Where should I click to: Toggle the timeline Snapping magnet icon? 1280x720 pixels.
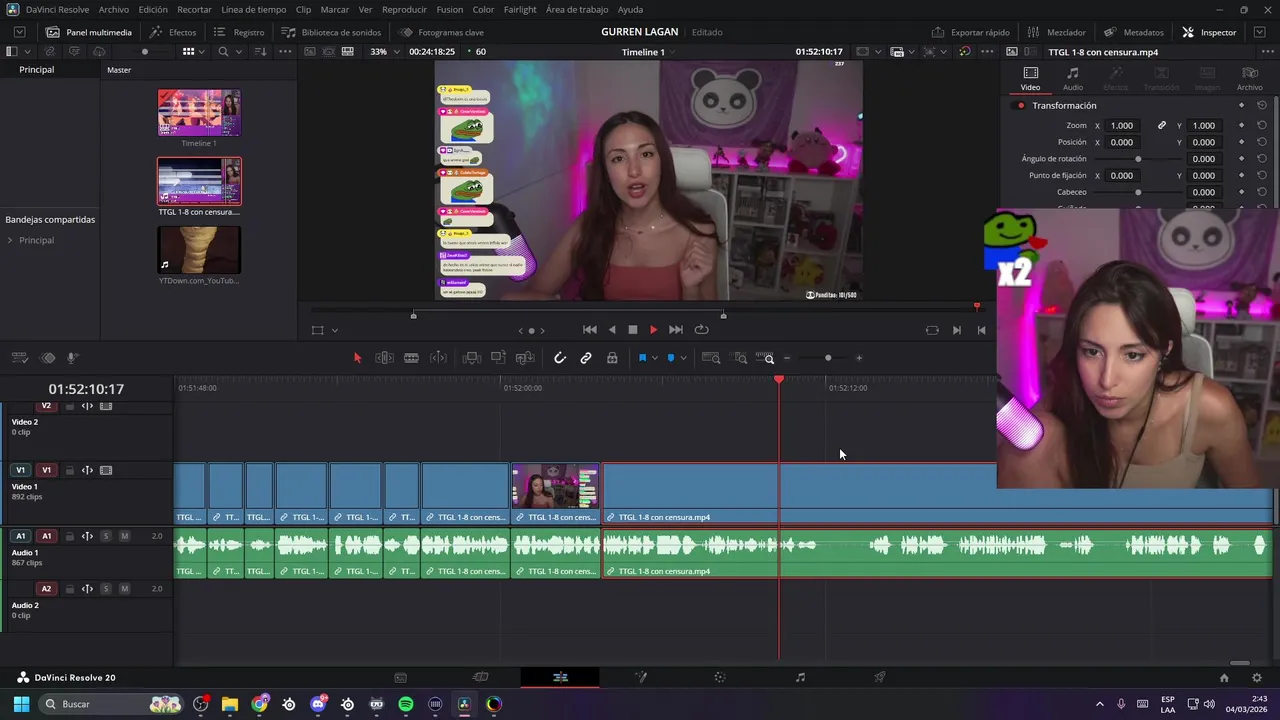pyautogui.click(x=560, y=358)
